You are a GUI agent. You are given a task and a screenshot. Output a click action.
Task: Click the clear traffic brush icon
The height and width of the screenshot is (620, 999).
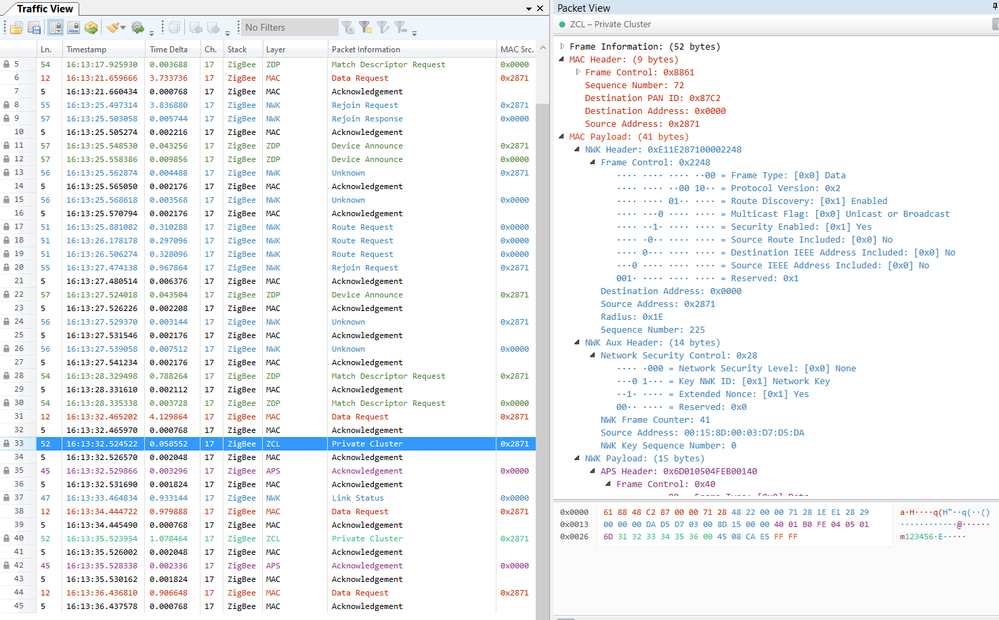tap(114, 28)
